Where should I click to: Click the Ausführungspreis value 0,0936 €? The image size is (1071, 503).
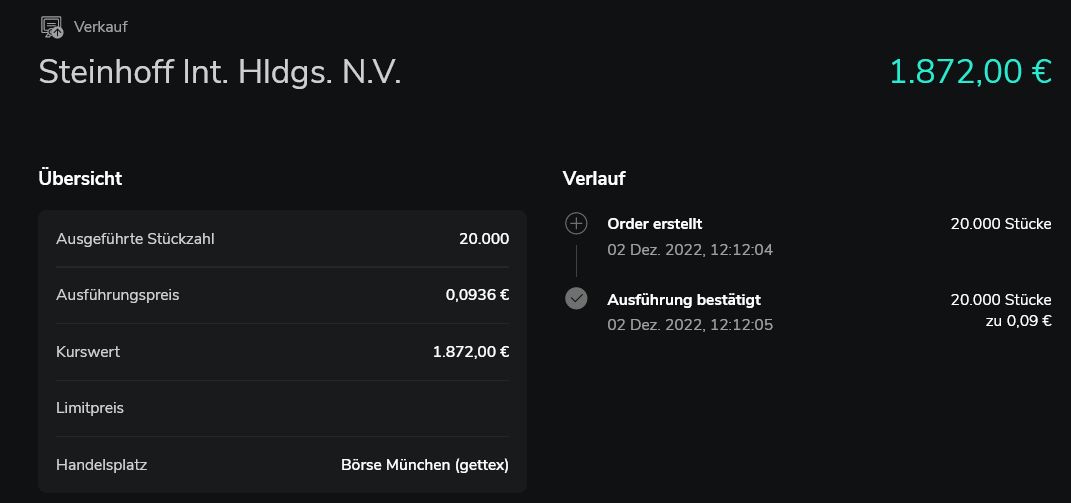[477, 295]
